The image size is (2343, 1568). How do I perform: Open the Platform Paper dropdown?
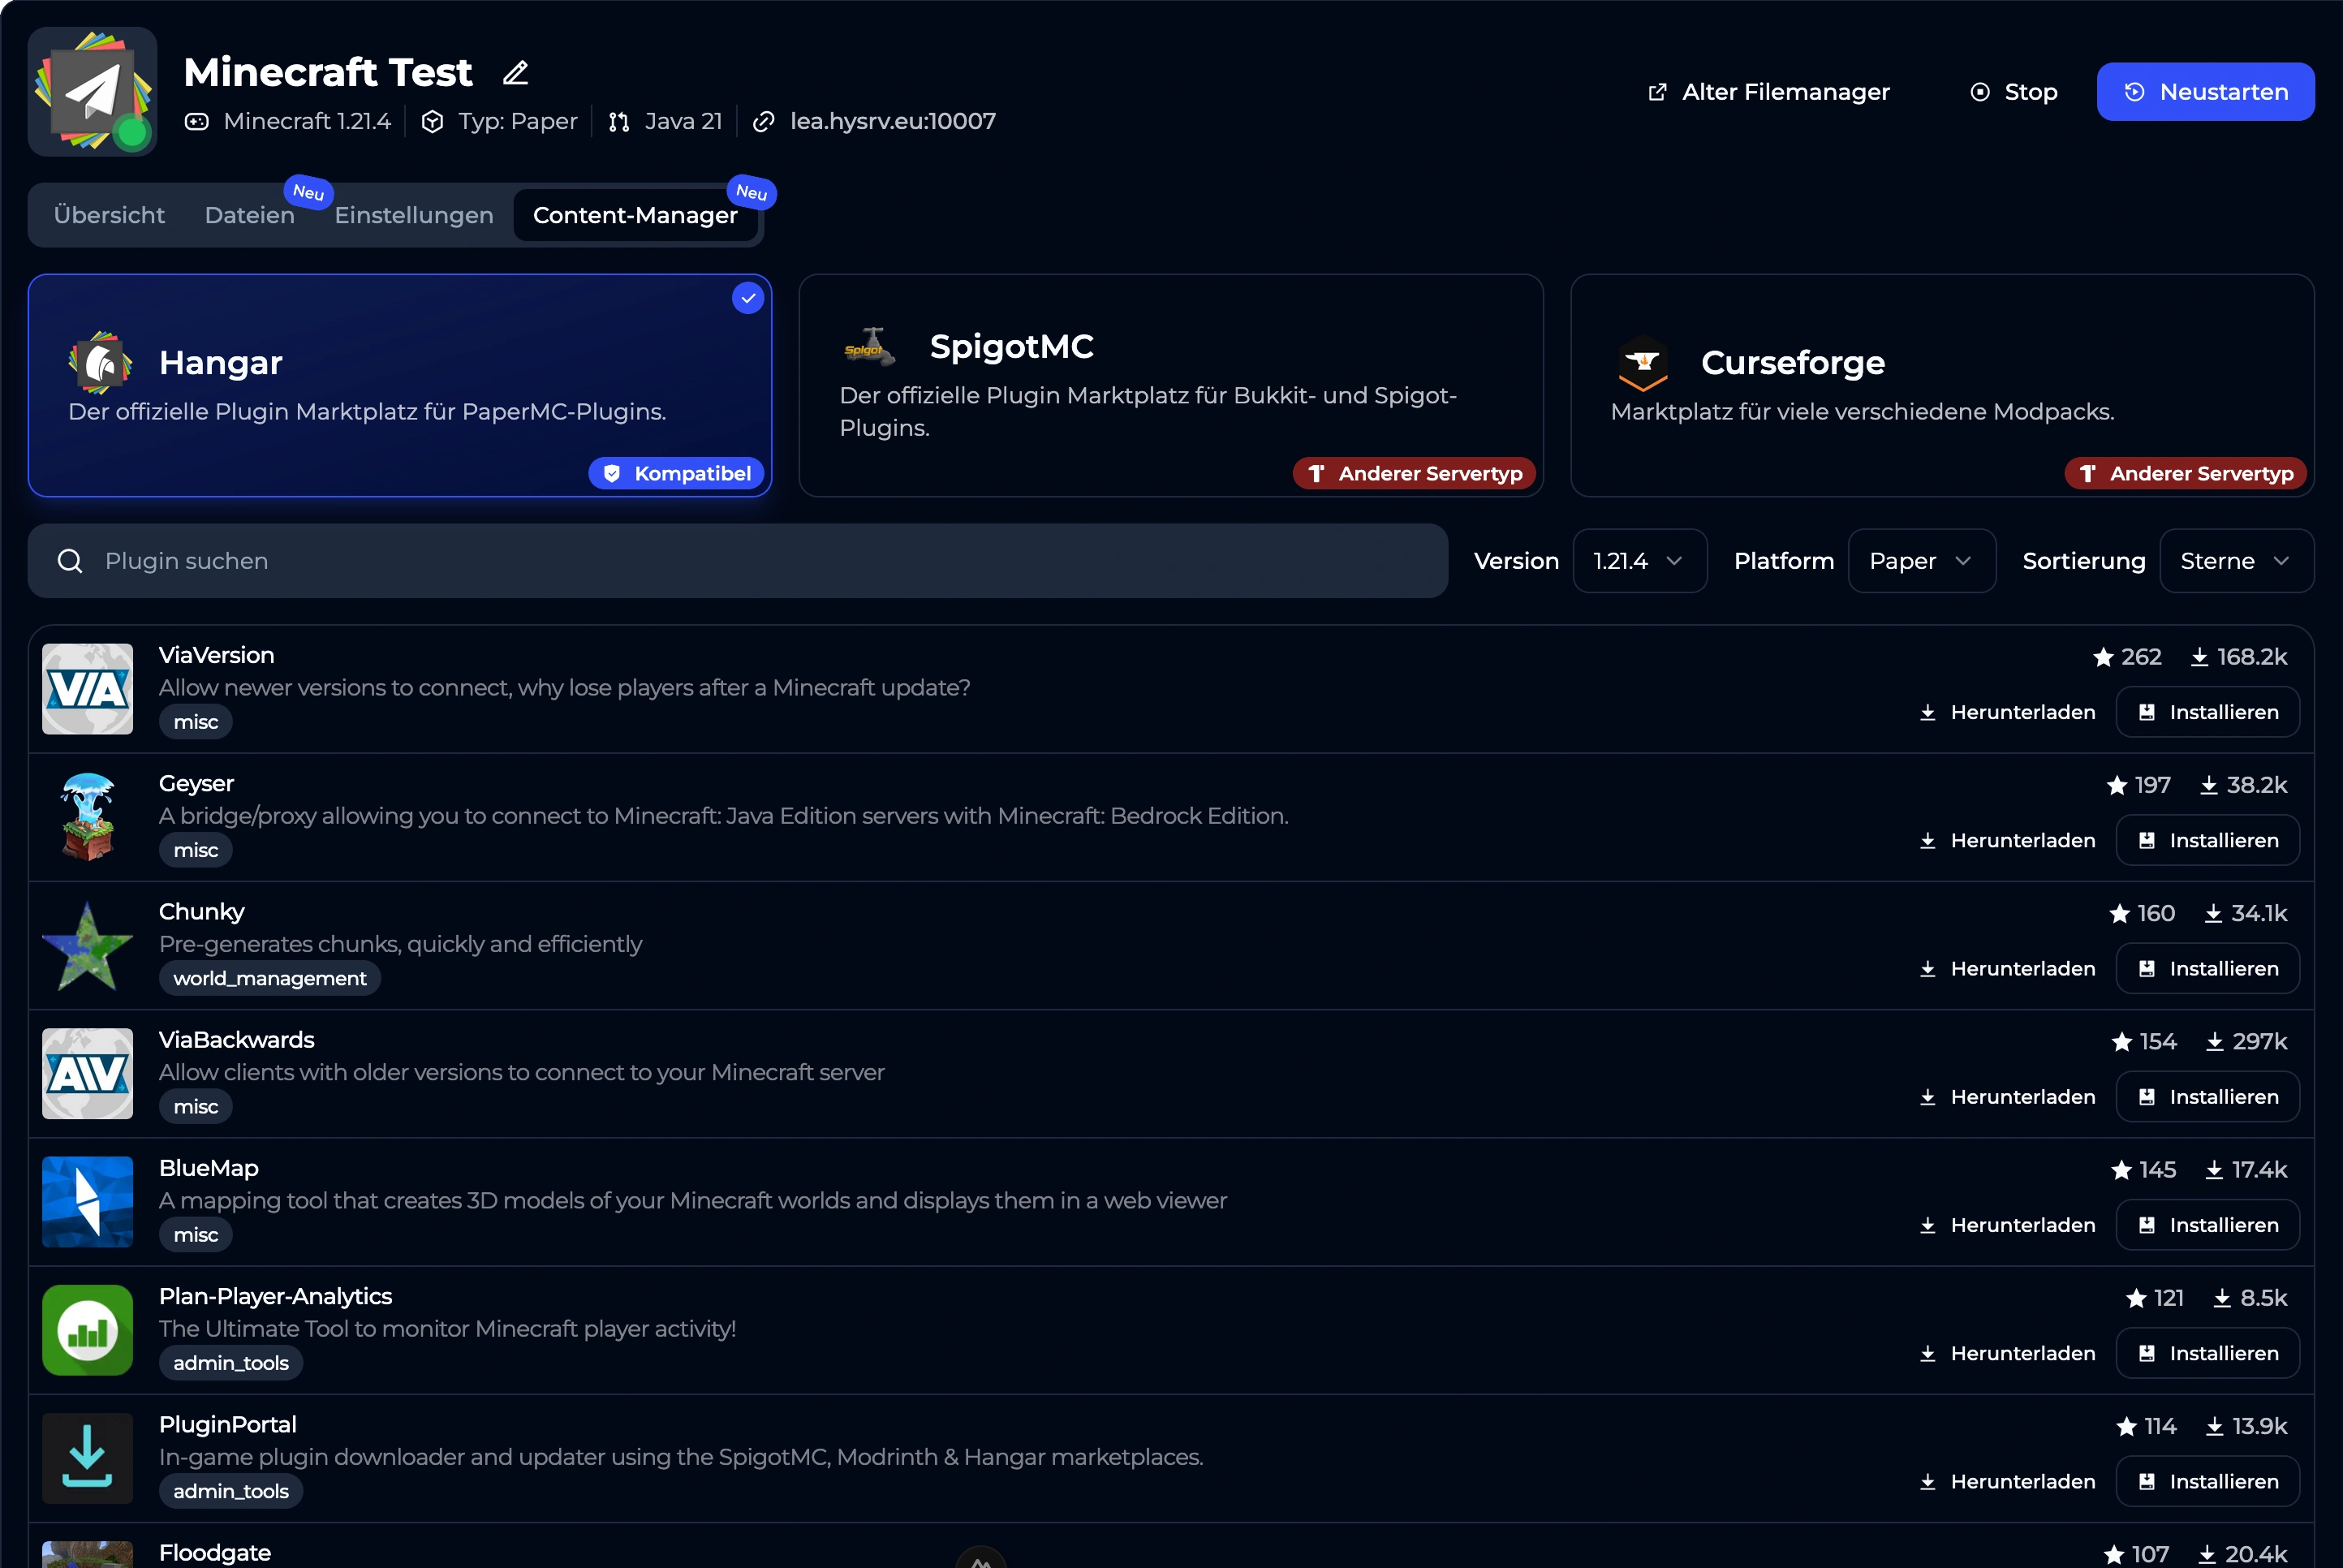tap(1920, 561)
